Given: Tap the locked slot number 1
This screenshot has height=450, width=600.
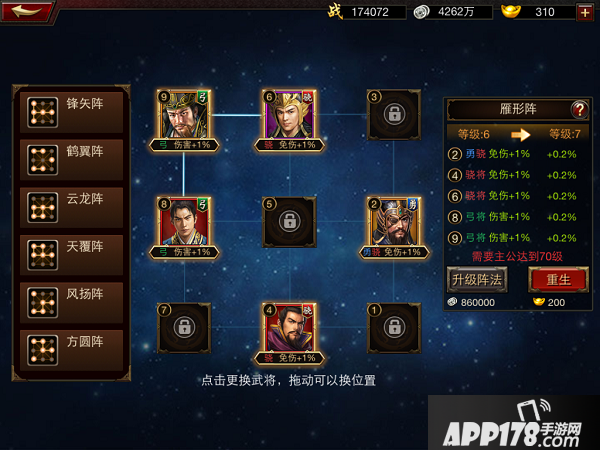Looking at the screenshot, I should tap(394, 328).
